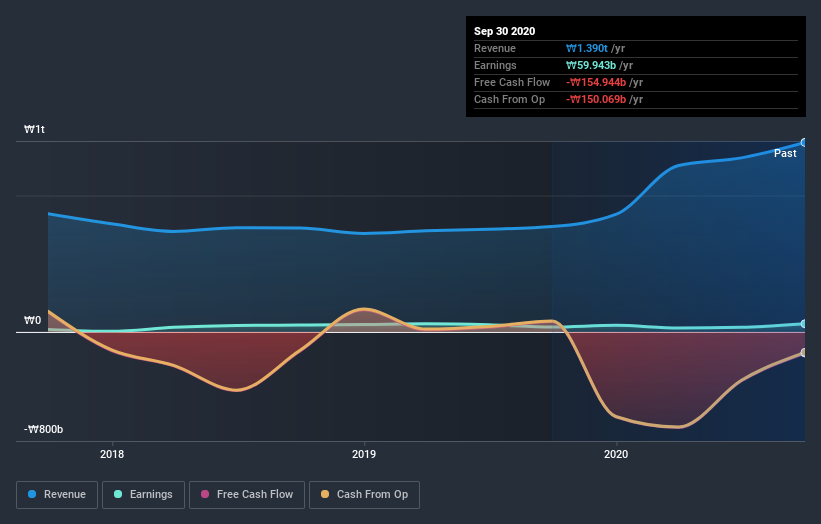Click the teal Earnings endpoint marker
821x524 pixels.
point(804,324)
